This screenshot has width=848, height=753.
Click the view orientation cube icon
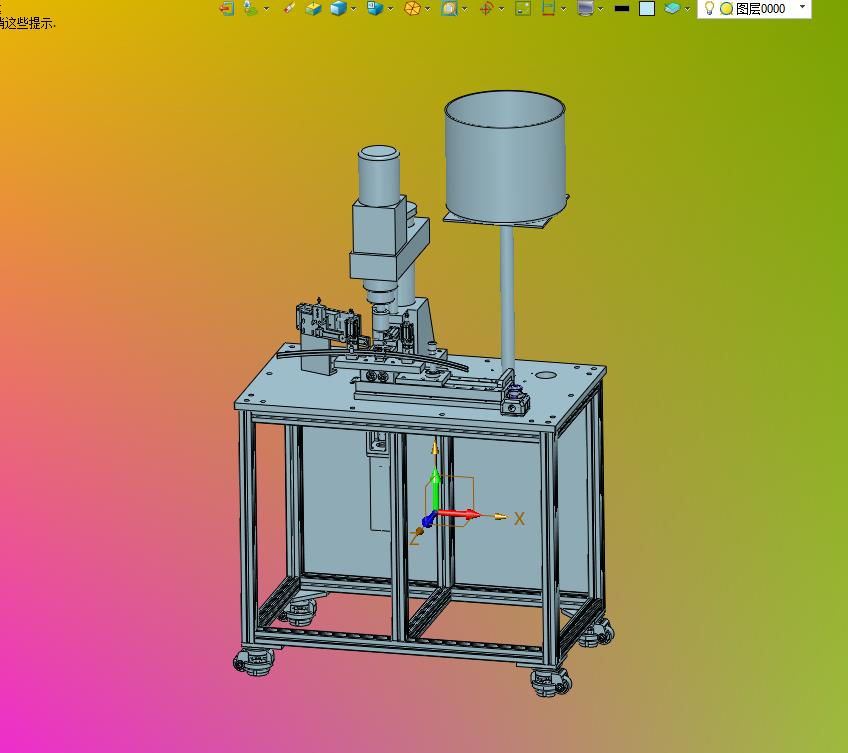[x=375, y=8]
